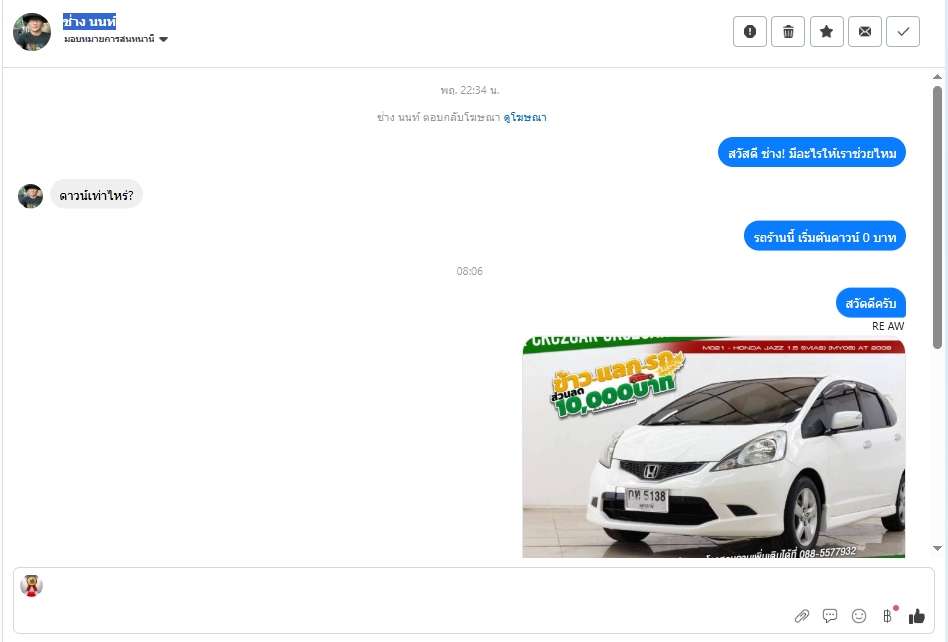Click page avatar in the reply box
The image size is (948, 642).
(x=31, y=585)
